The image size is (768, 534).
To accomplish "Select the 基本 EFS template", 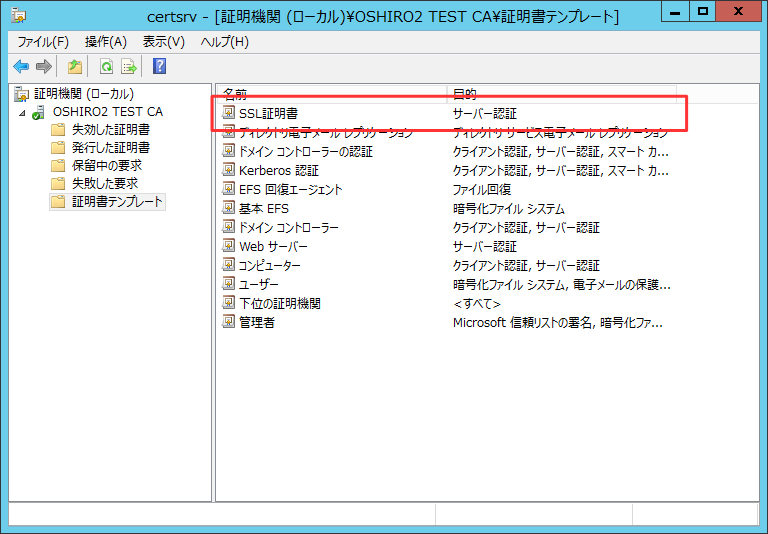I will tap(264, 208).
